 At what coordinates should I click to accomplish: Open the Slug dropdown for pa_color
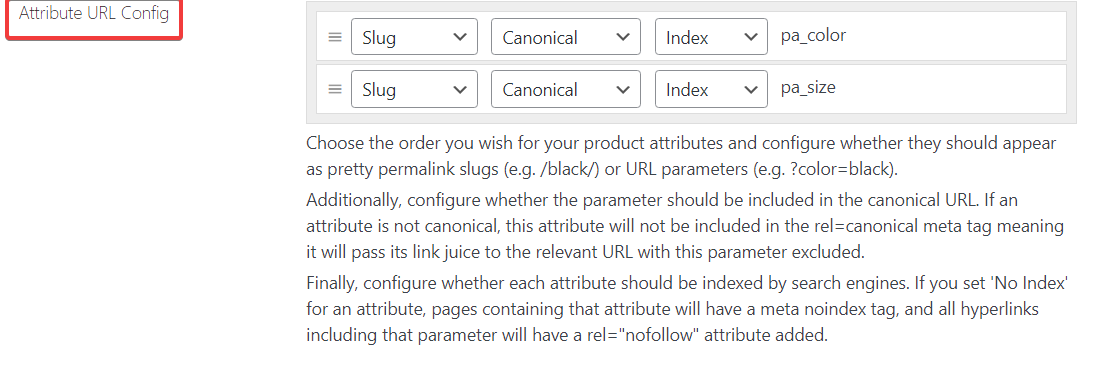414,37
